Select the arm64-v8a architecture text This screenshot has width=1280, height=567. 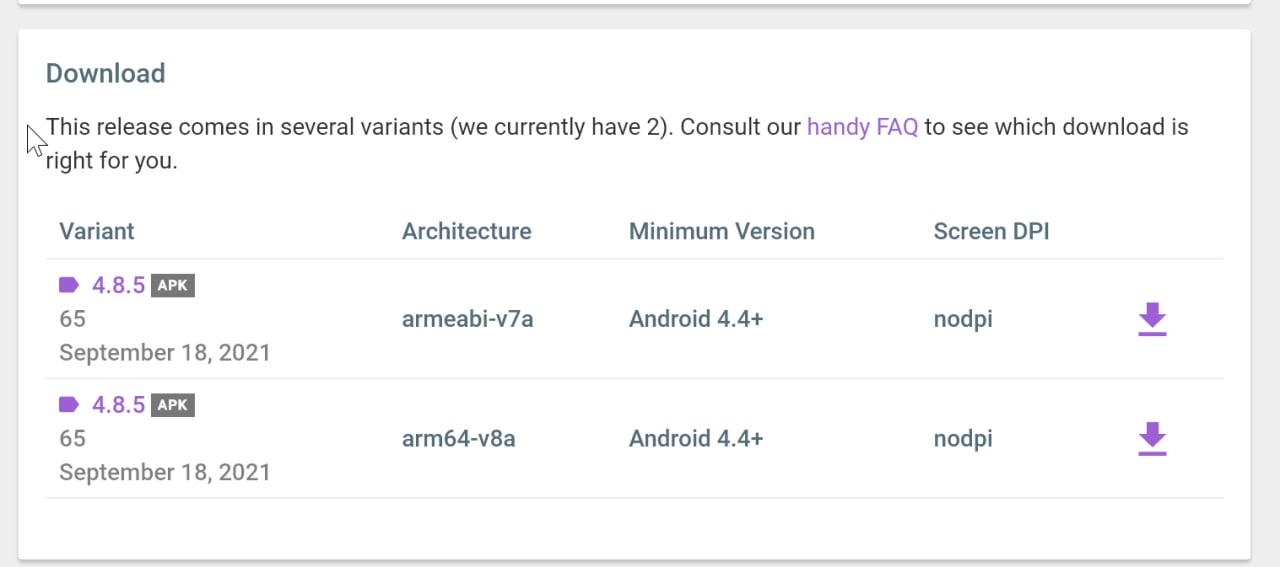(x=459, y=439)
